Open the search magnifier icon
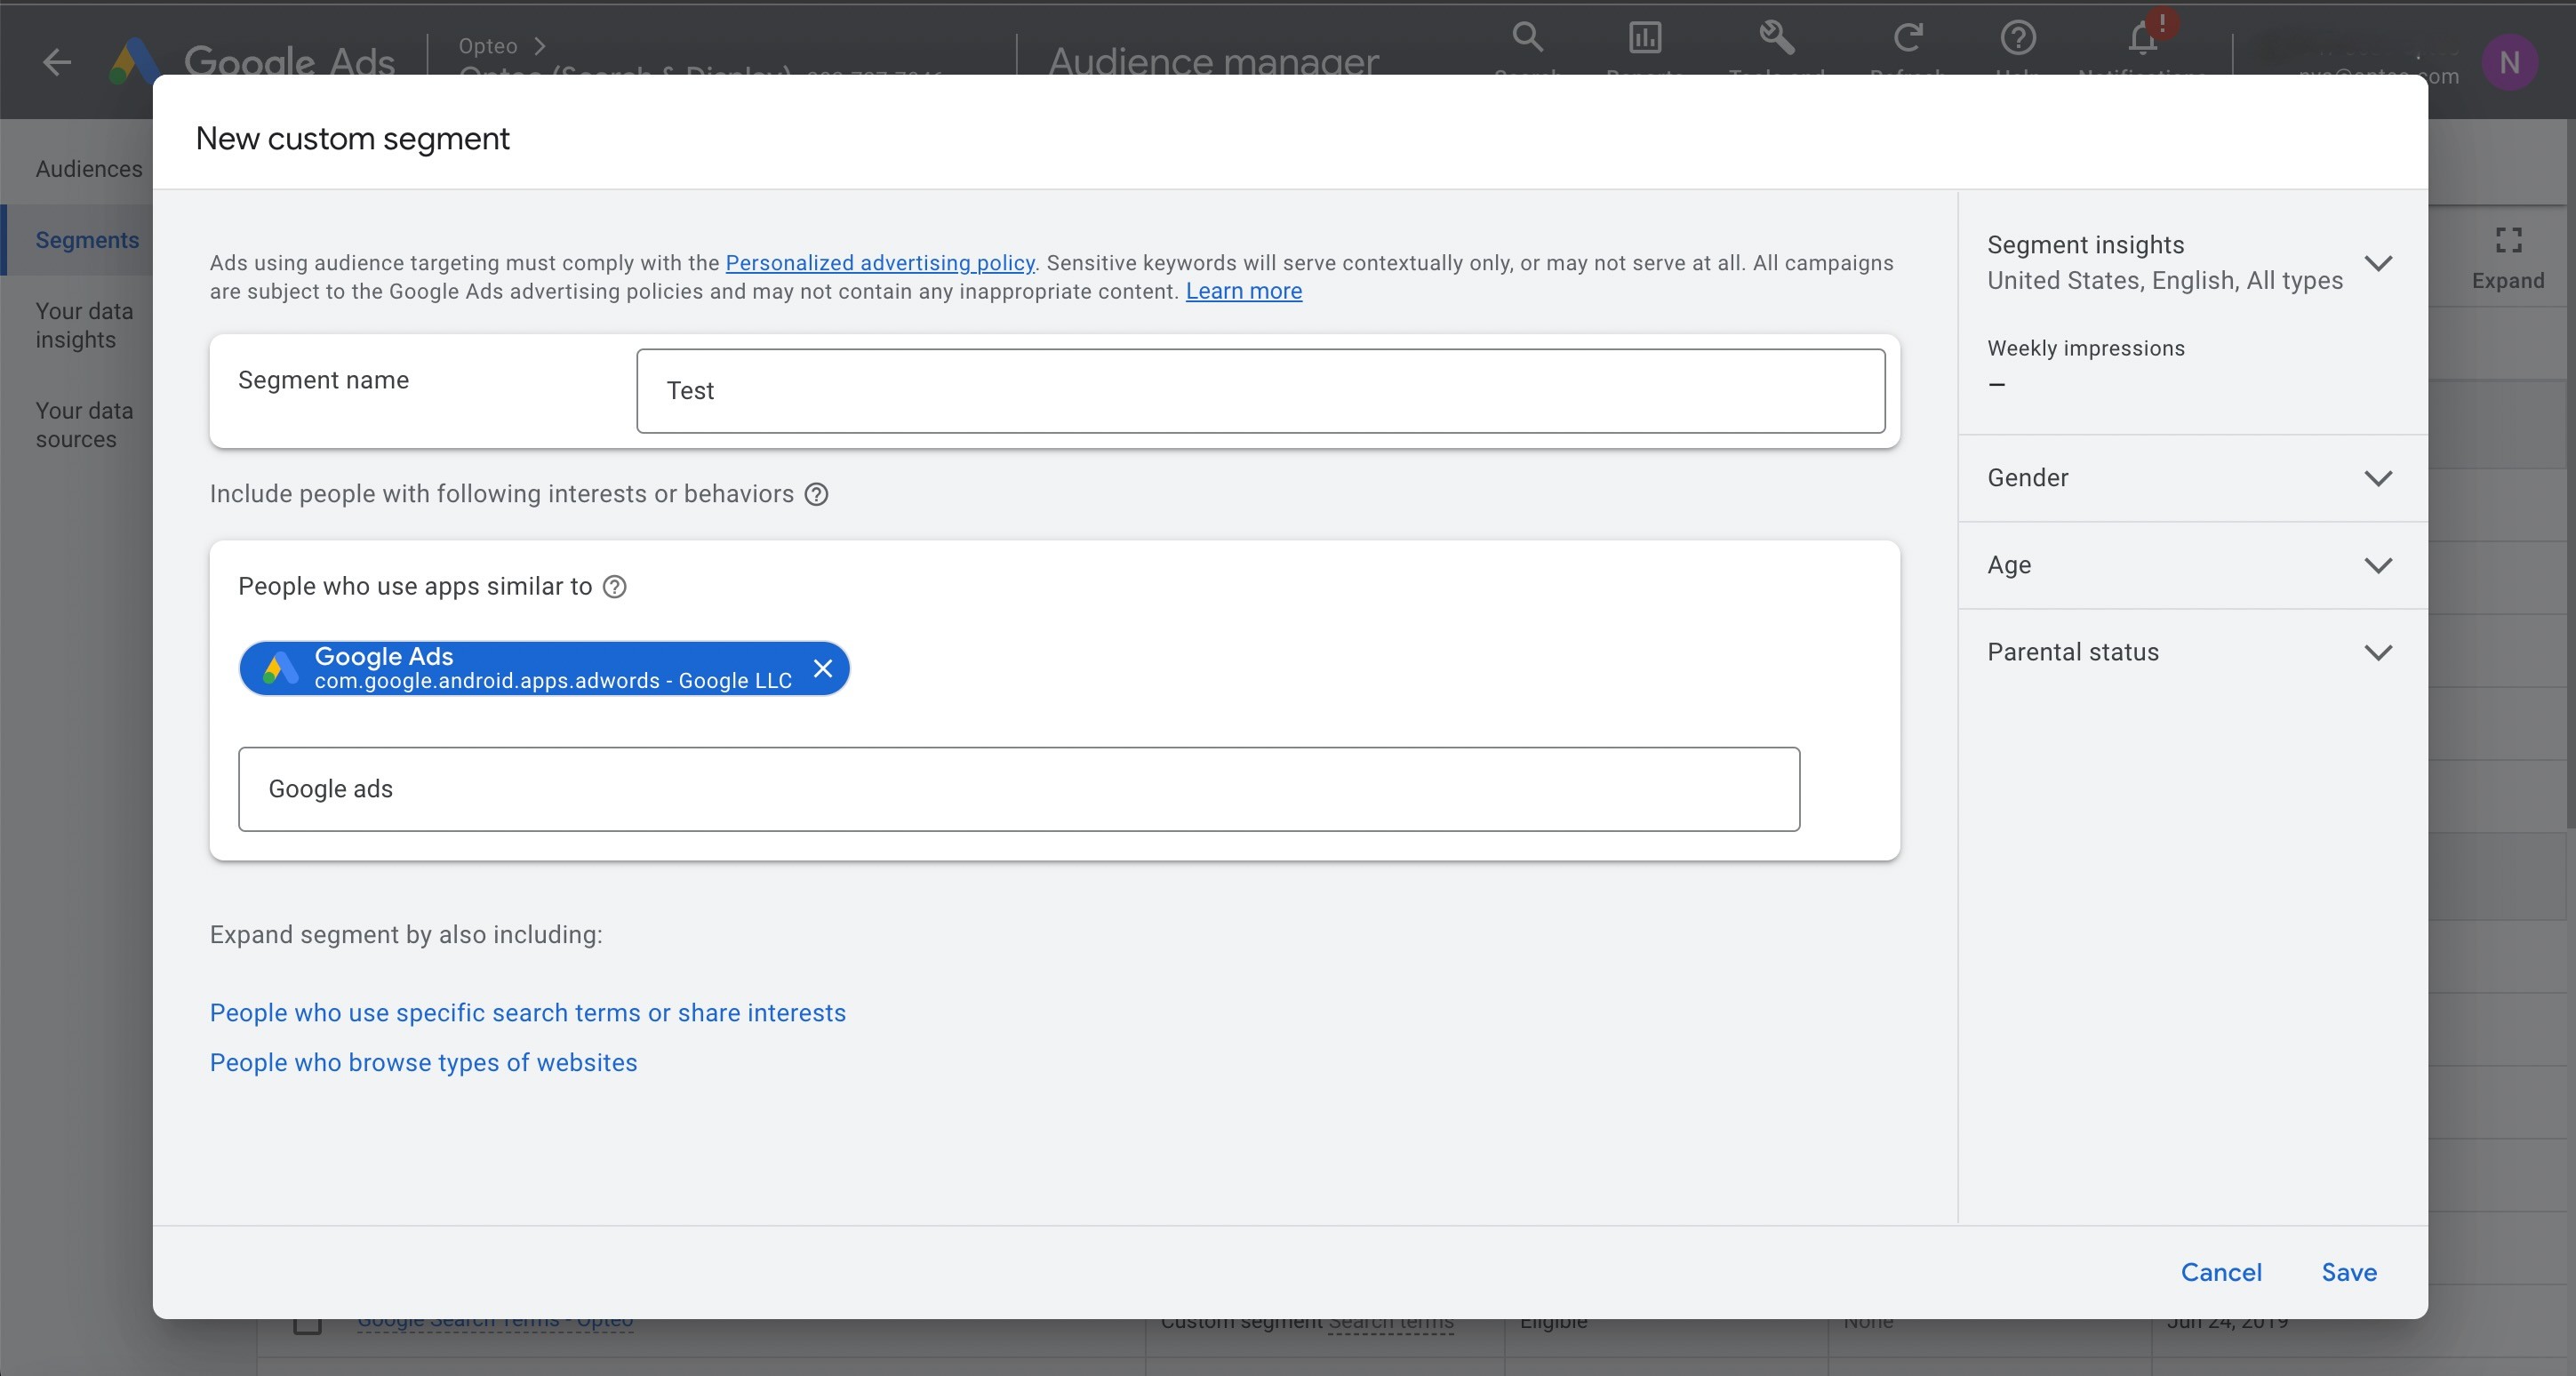 tap(1527, 38)
